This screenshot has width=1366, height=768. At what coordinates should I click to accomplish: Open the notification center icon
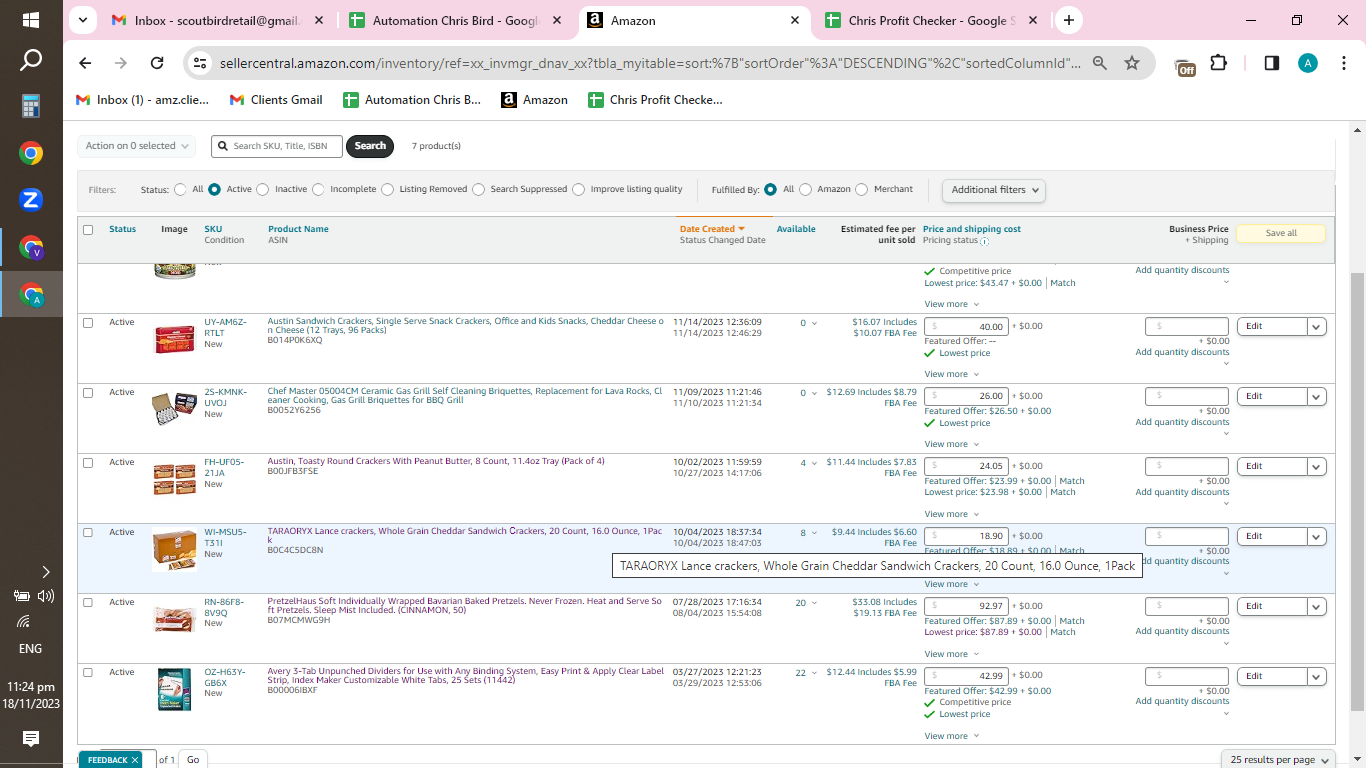tap(31, 739)
